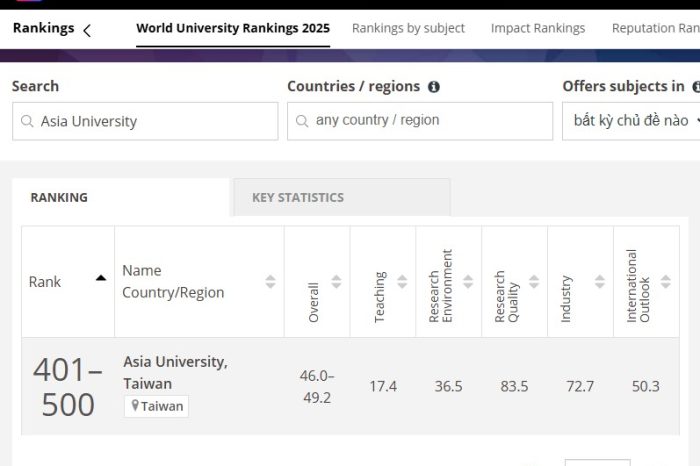The image size is (700, 466).
Task: Click the Name Country/Region header text
Action: click(173, 282)
